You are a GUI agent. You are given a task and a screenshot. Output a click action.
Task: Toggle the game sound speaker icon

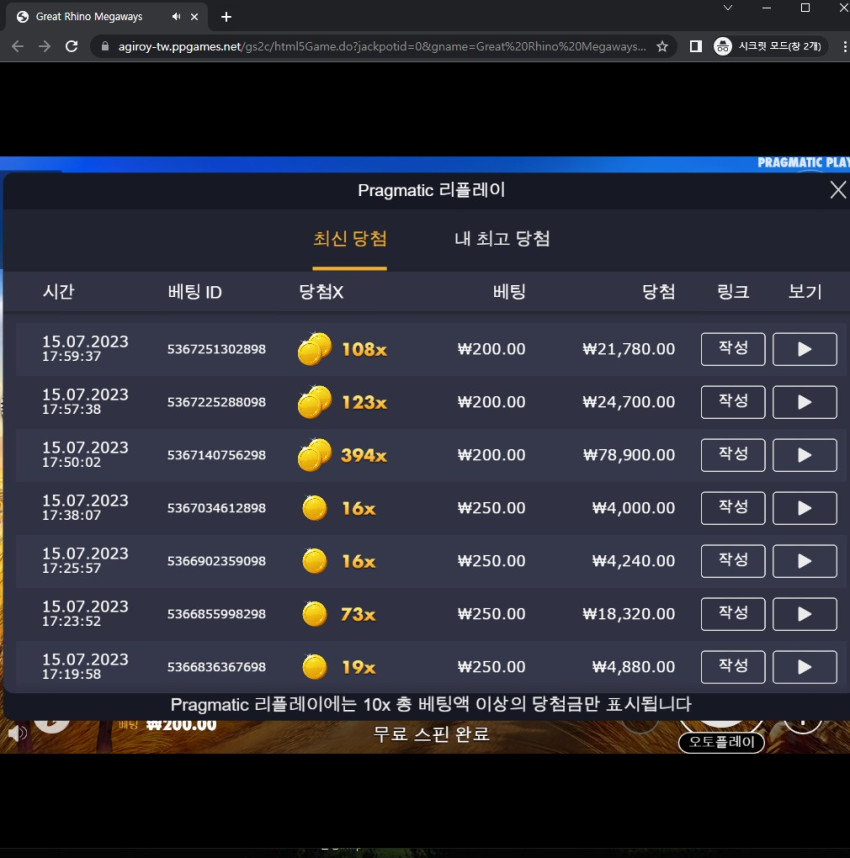click(17, 733)
